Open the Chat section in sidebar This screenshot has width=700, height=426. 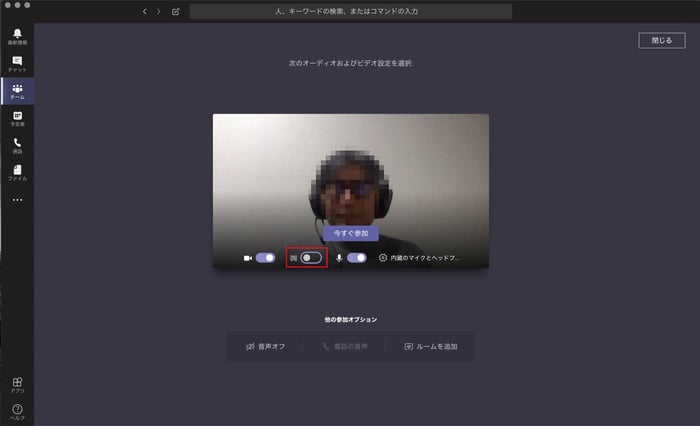17,64
